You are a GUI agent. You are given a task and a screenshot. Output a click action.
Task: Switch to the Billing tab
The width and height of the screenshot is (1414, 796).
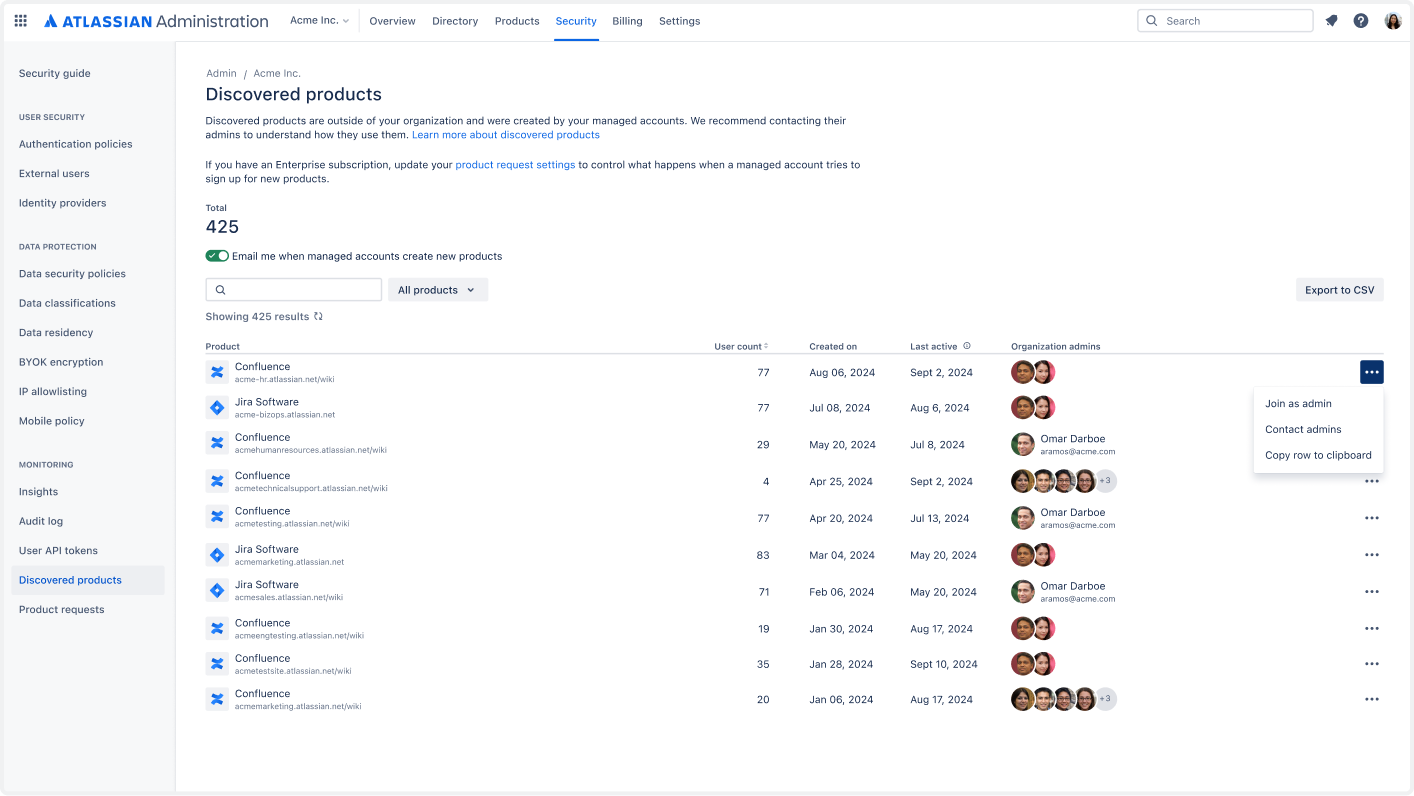click(x=627, y=20)
